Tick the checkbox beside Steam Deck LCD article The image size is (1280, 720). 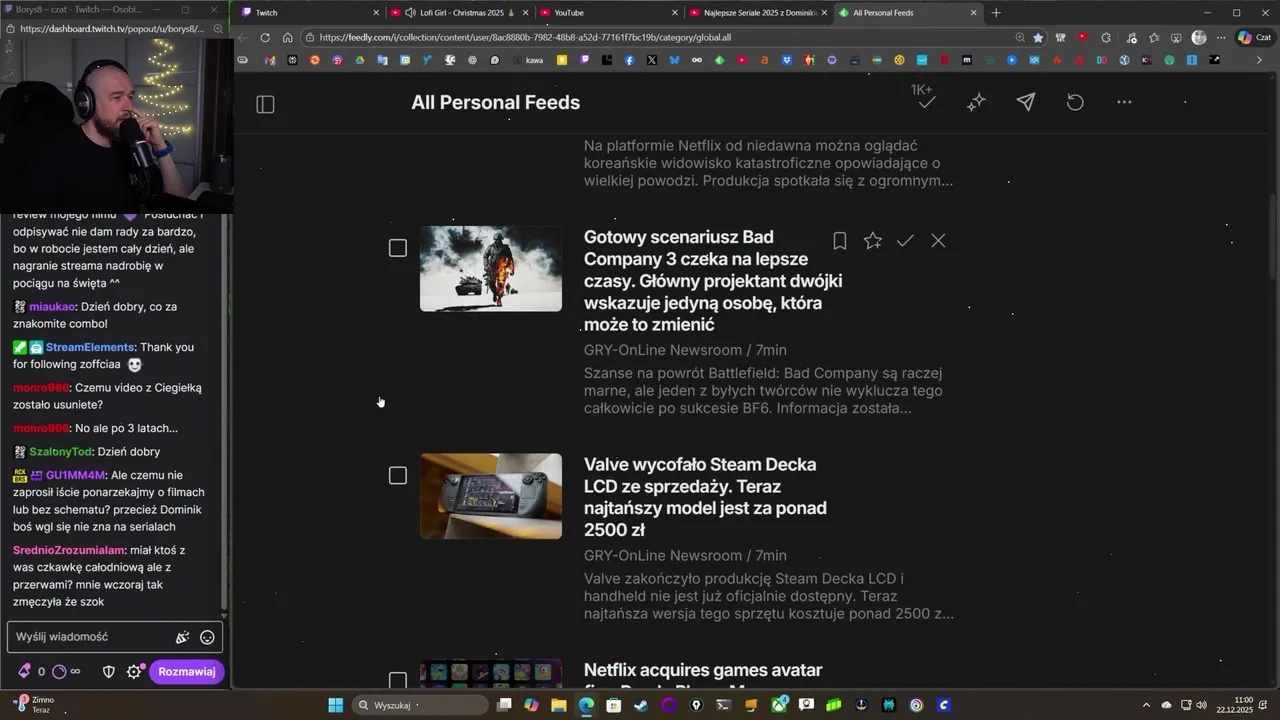(398, 475)
